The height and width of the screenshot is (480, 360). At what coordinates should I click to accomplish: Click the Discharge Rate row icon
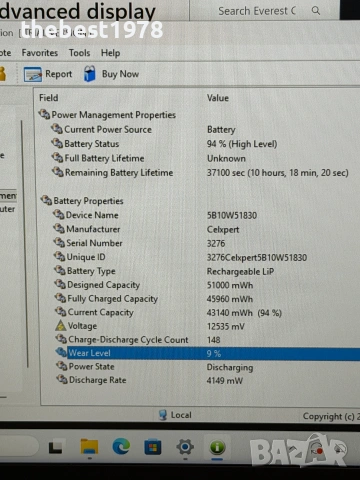tap(62, 379)
